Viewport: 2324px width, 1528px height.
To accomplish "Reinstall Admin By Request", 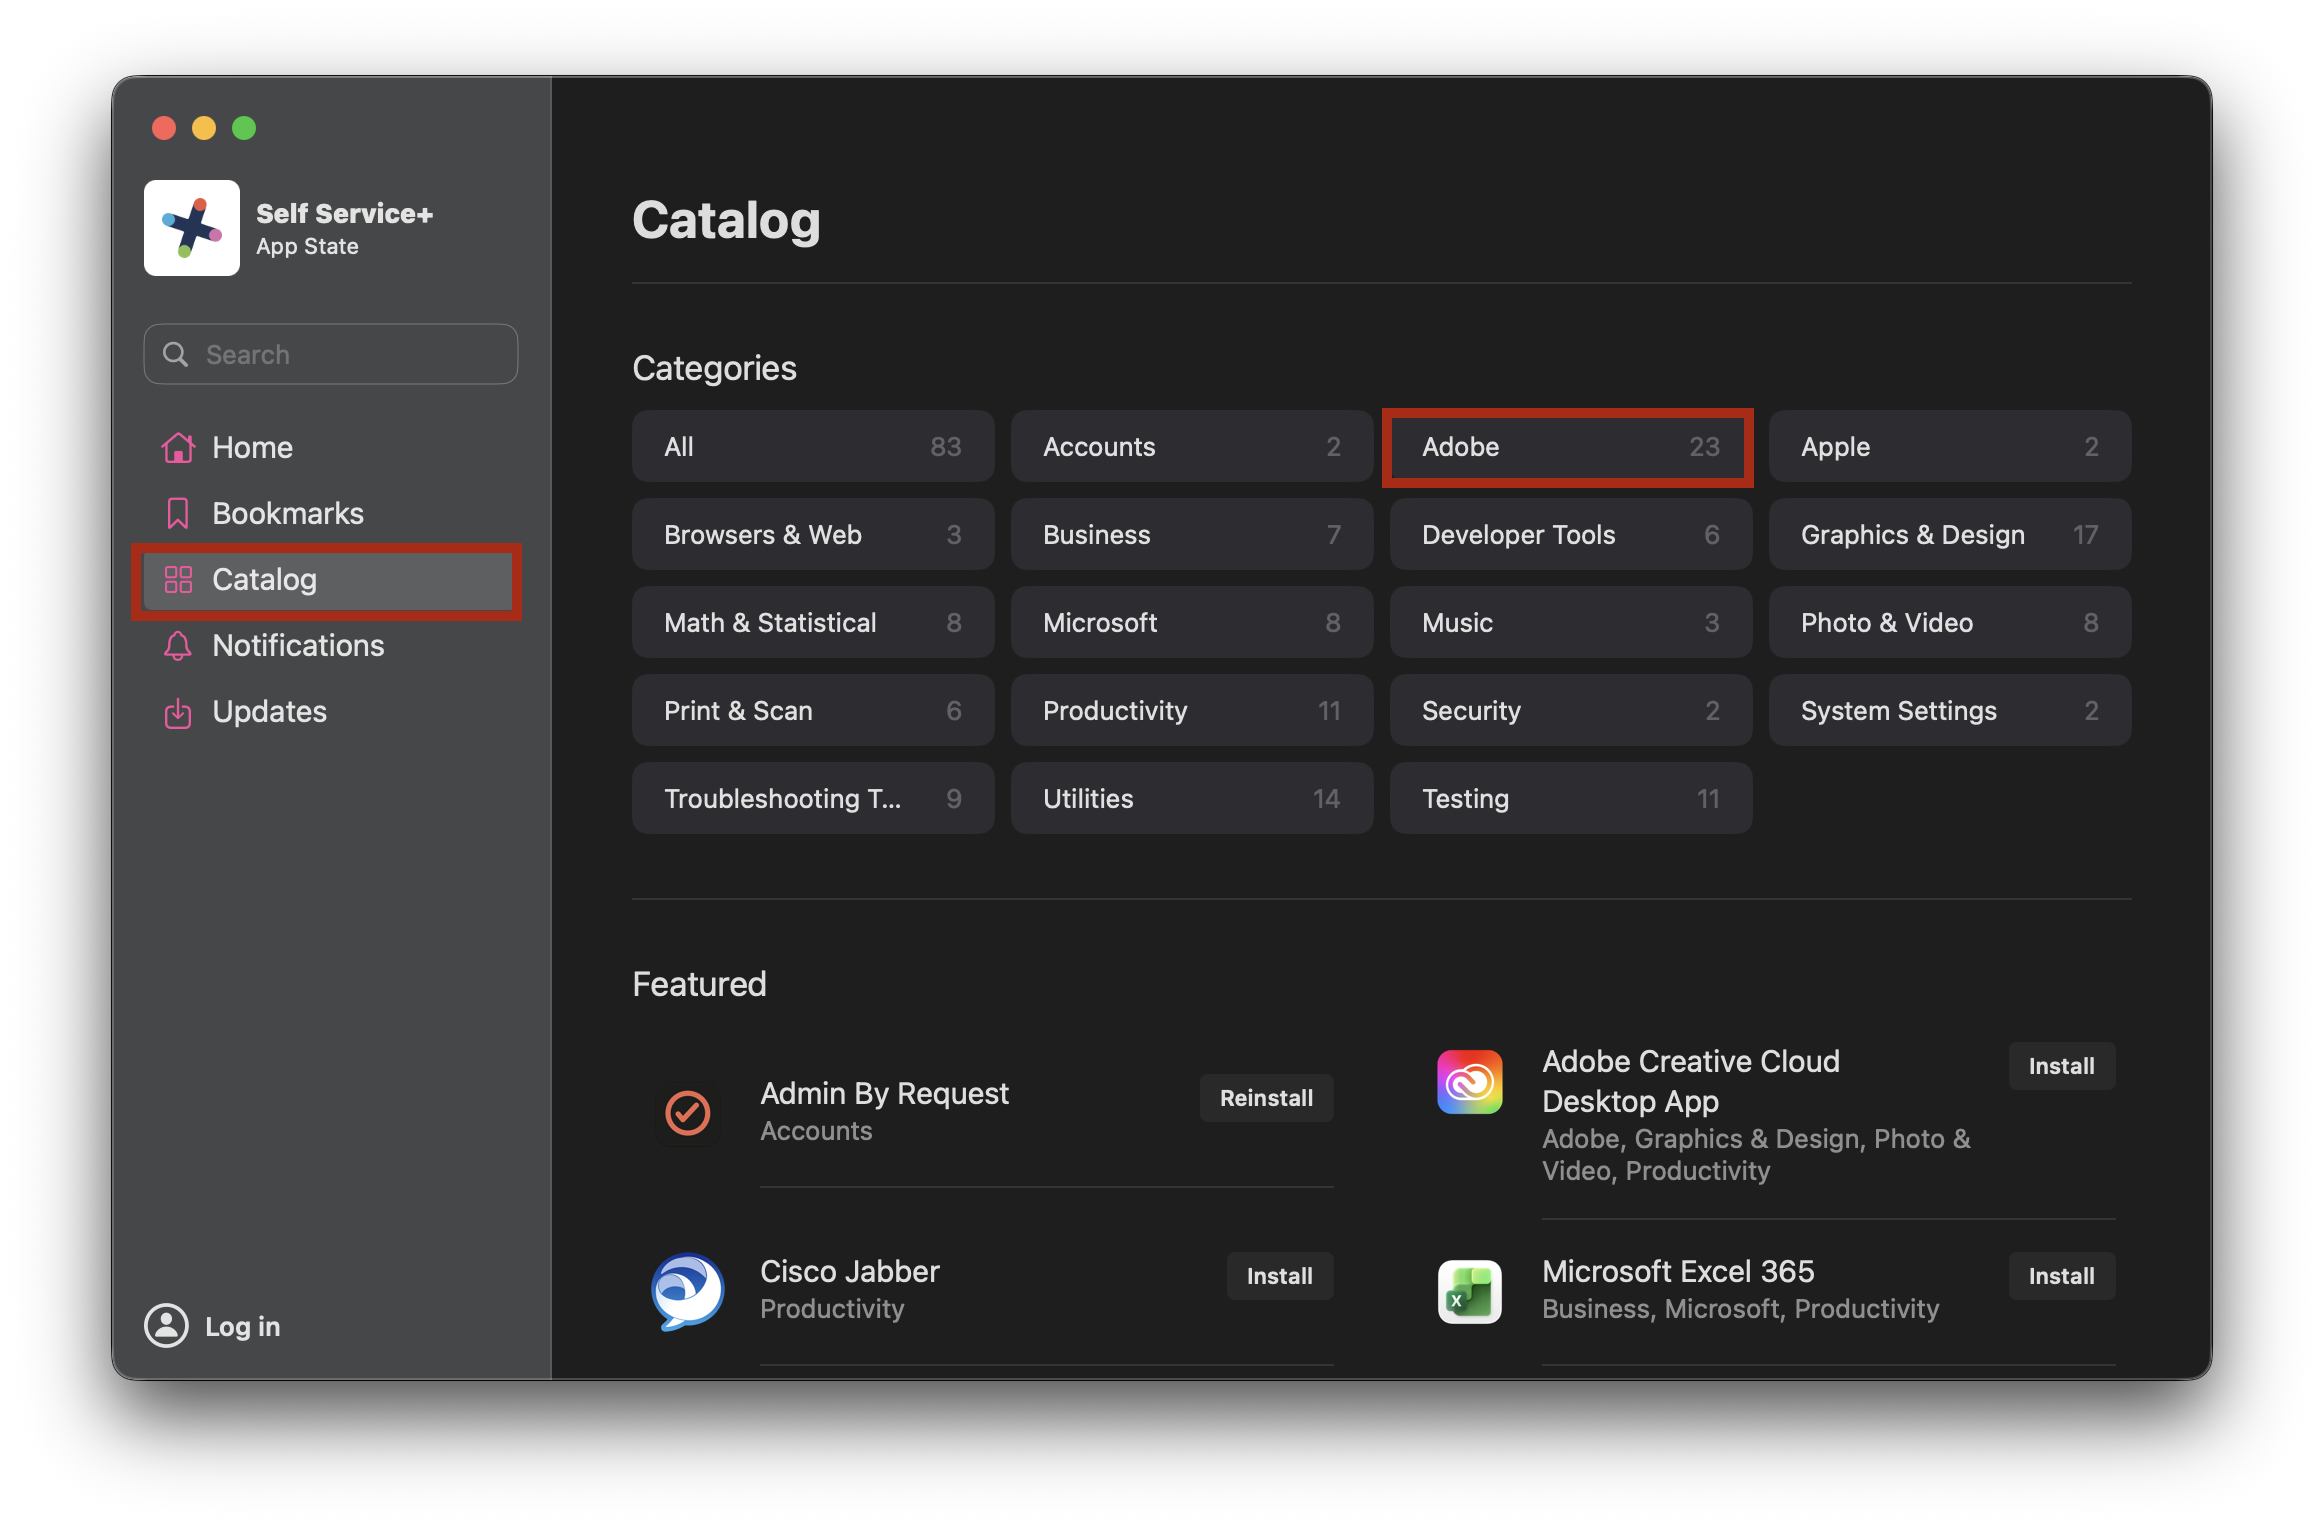I will (1266, 1098).
